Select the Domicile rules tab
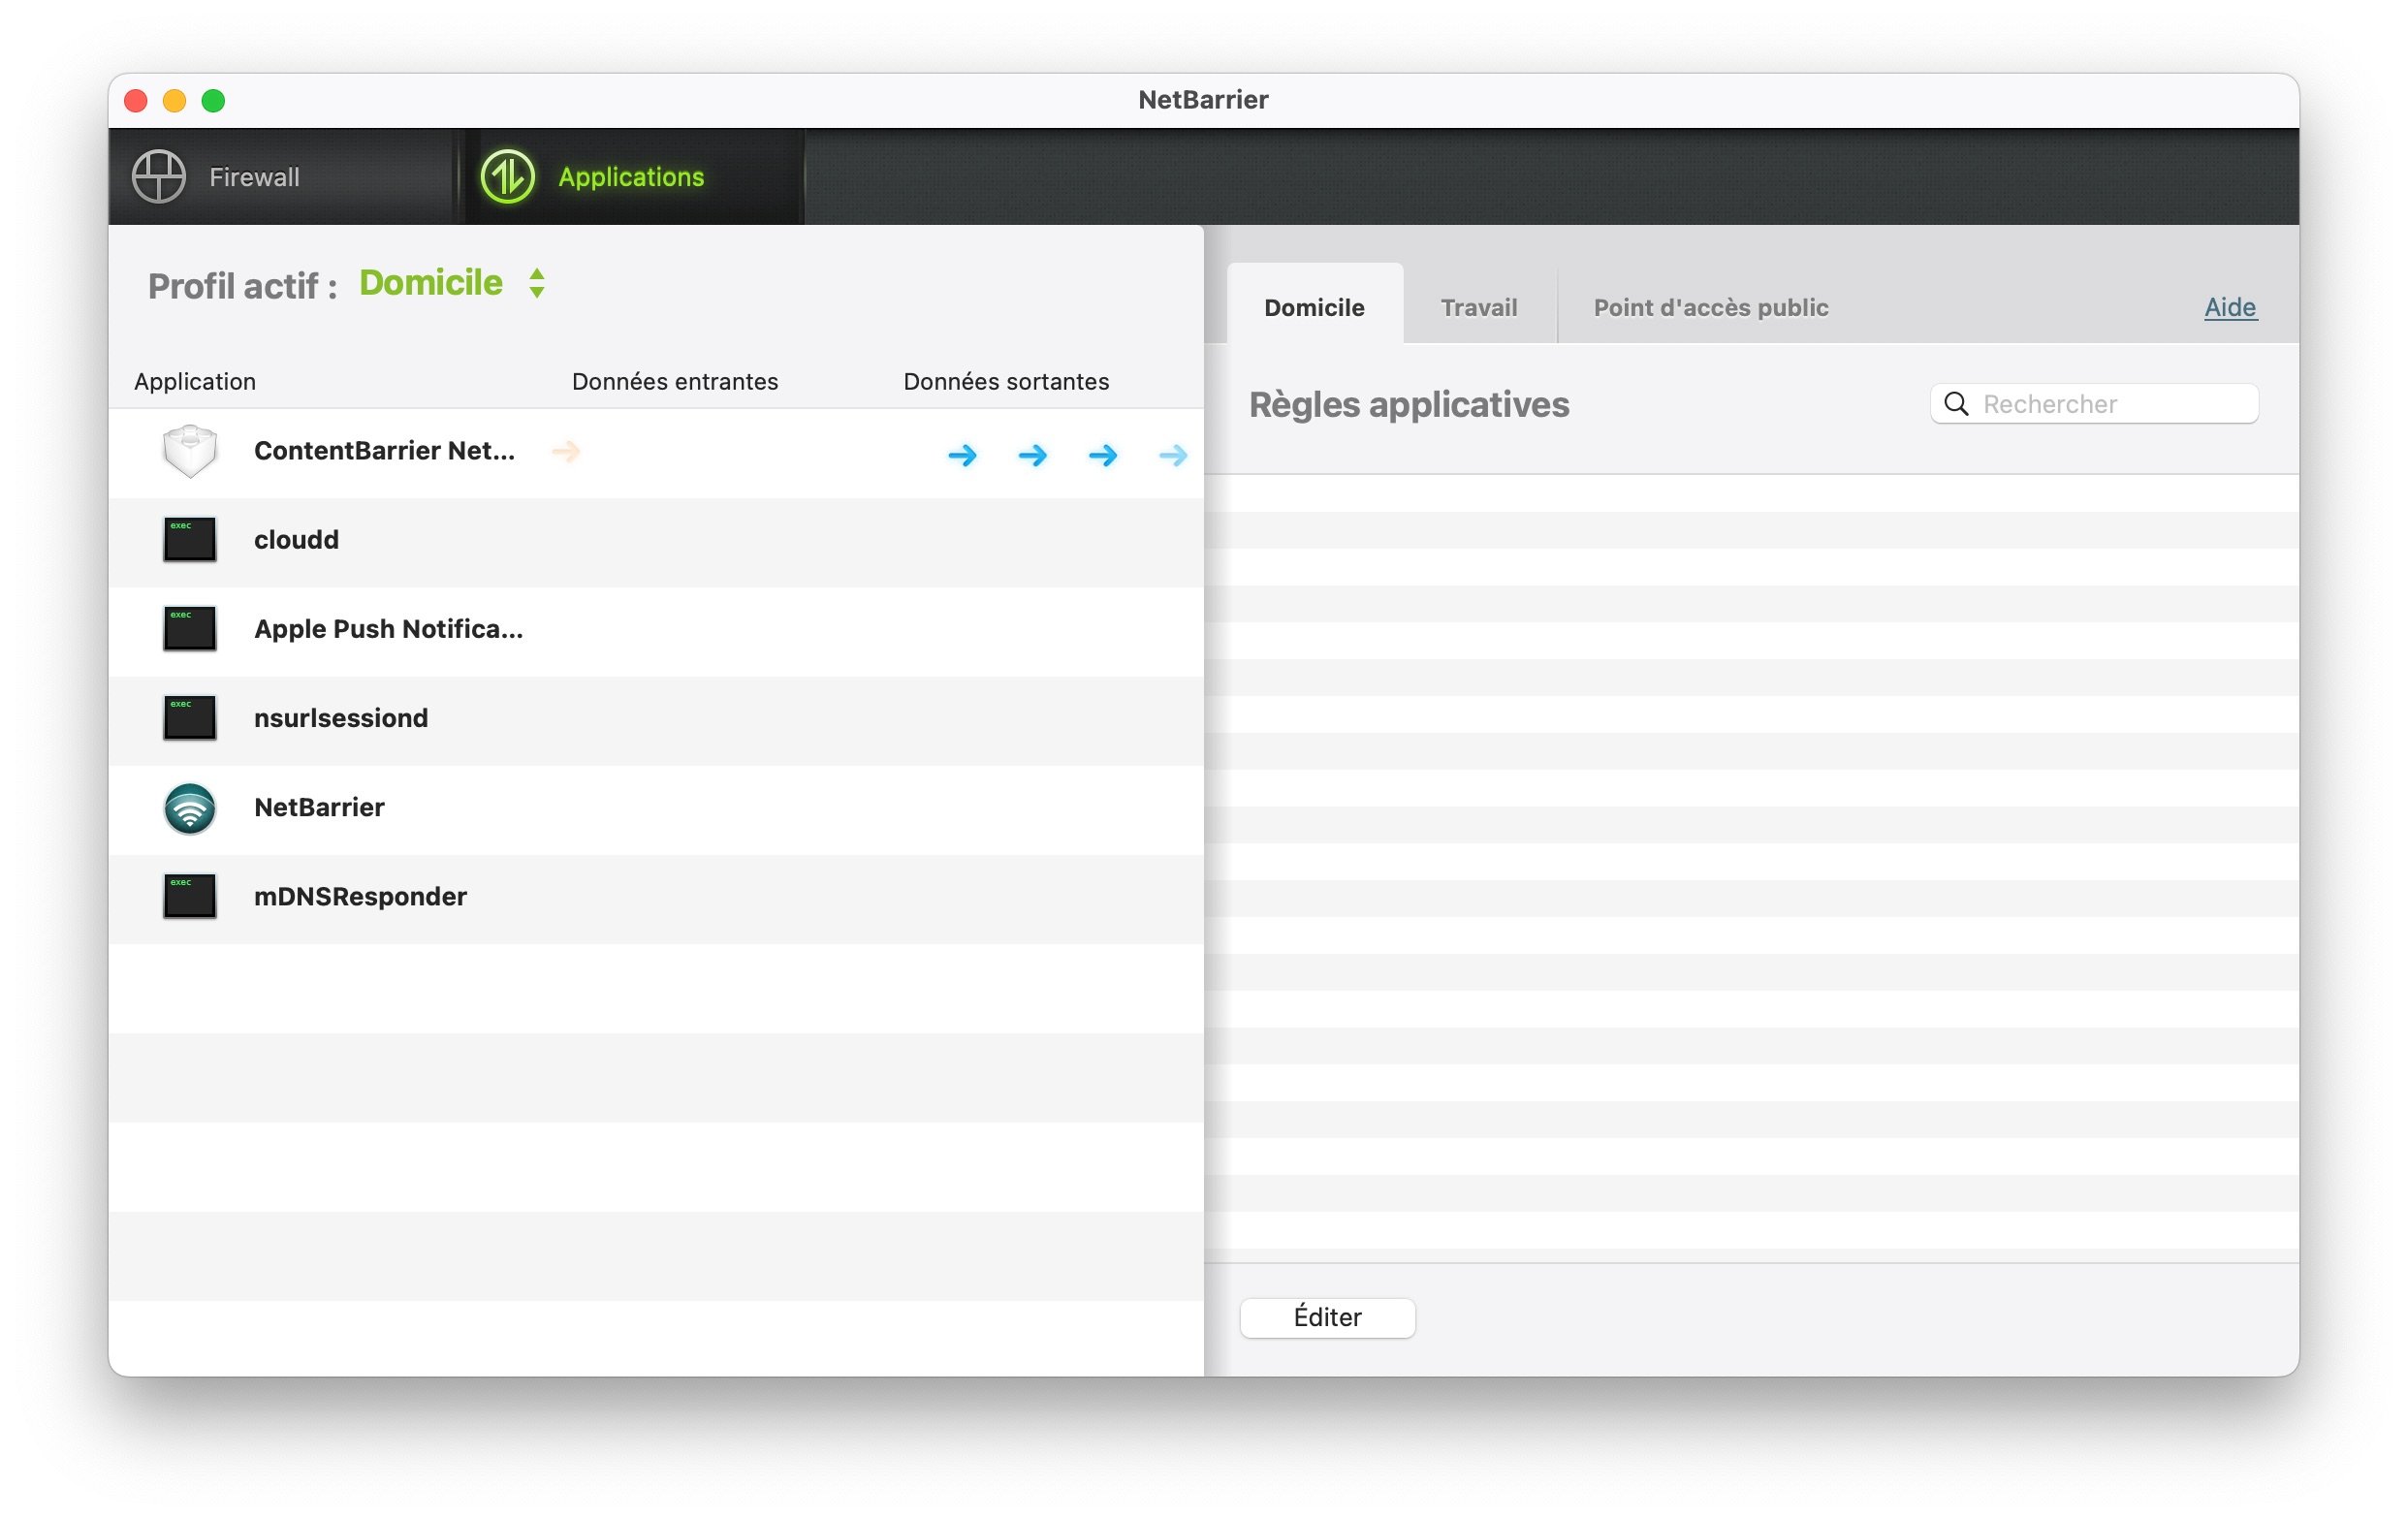This screenshot has height=1520, width=2408. pos(1313,308)
